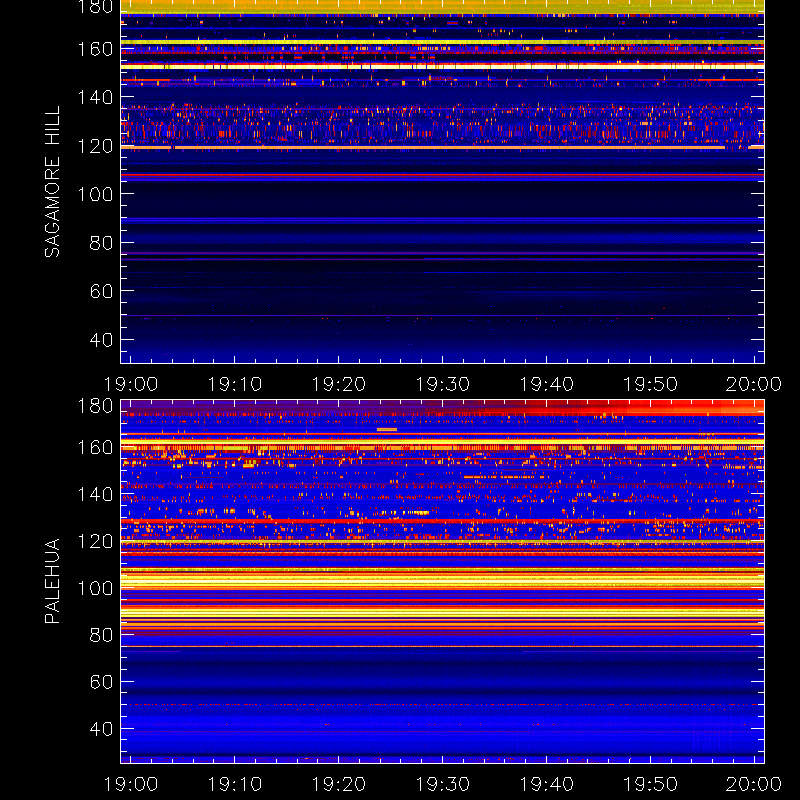This screenshot has height=800, width=800.
Task: Click the 19:00 time label under Sagamore Hill plot
Action: (131, 384)
